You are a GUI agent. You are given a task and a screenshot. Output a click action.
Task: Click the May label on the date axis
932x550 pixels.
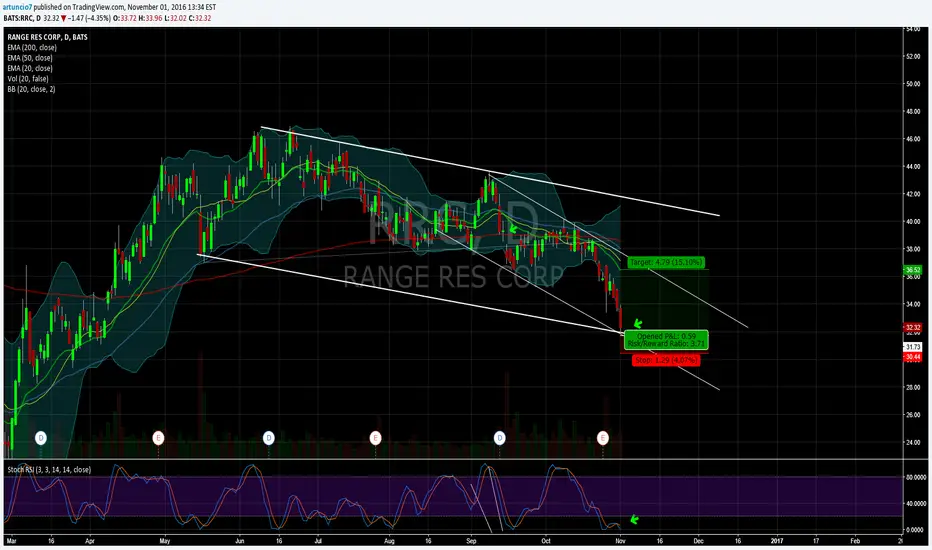165,541
